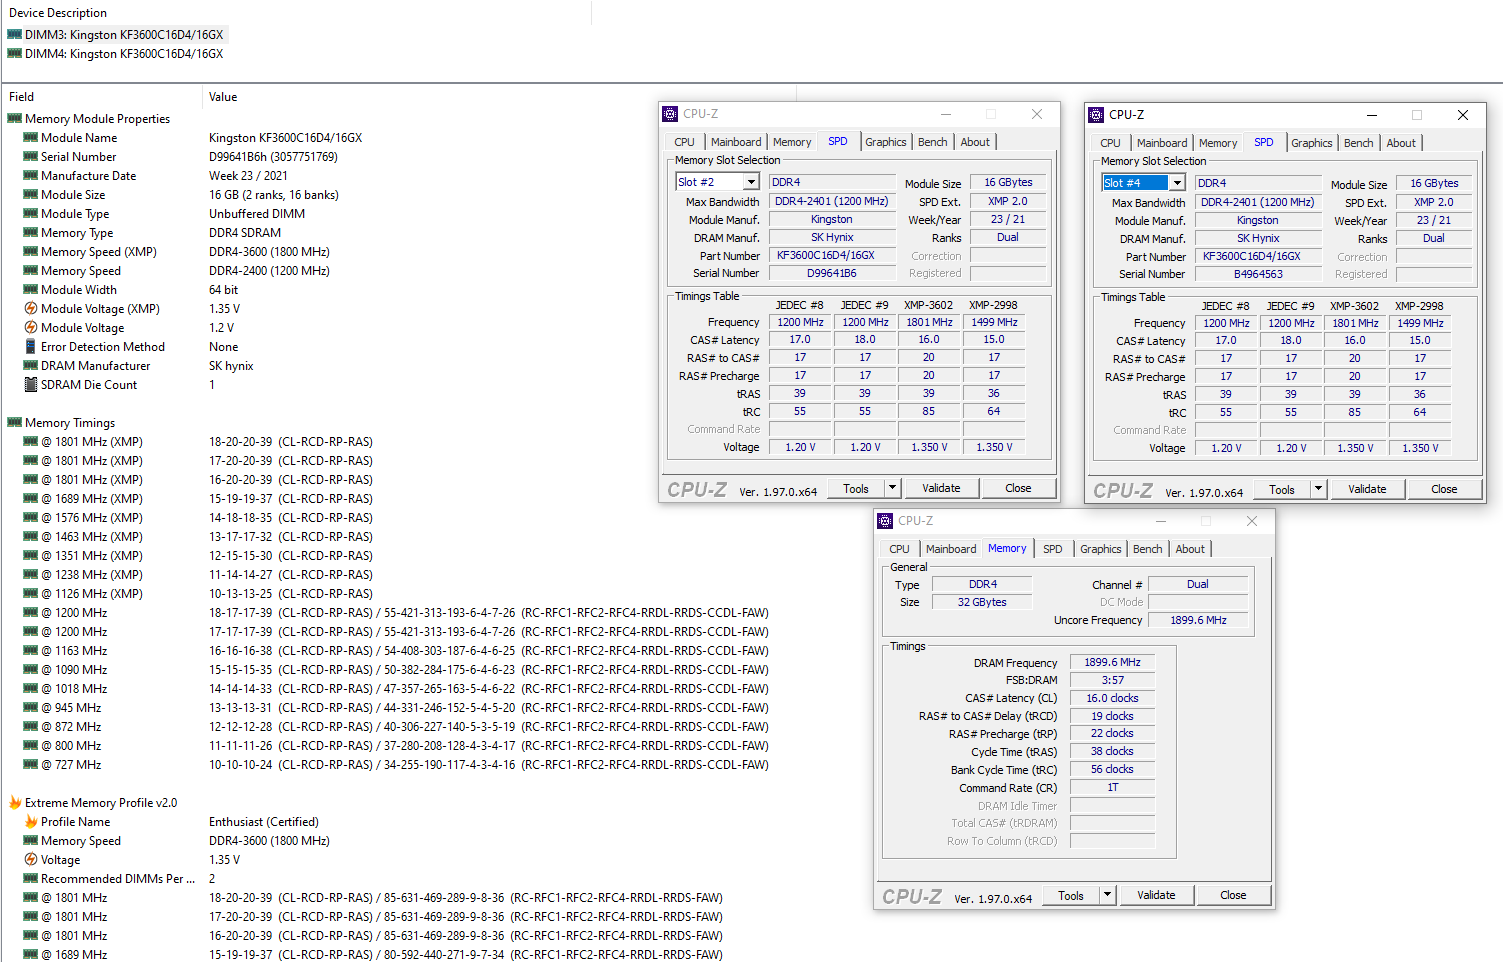
Task: Click the icon beside the @ 1463 MHz (XMP) row
Action: 30,536
